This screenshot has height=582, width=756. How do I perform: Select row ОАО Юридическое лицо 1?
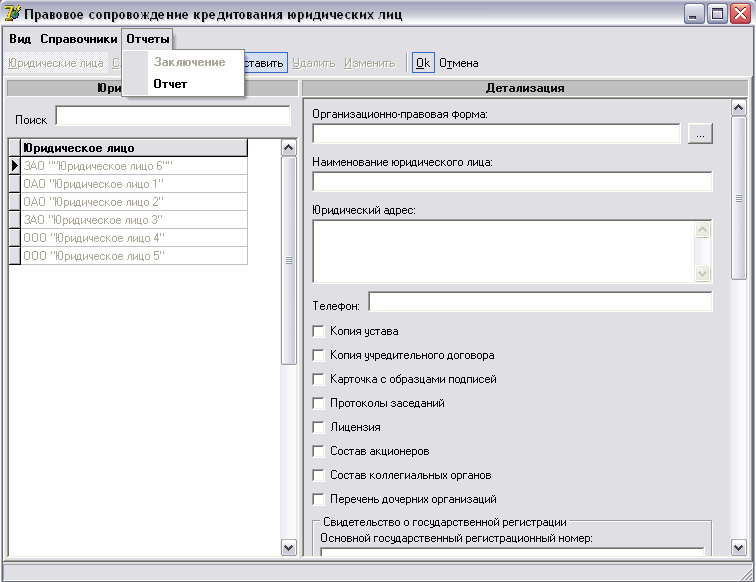tap(134, 184)
